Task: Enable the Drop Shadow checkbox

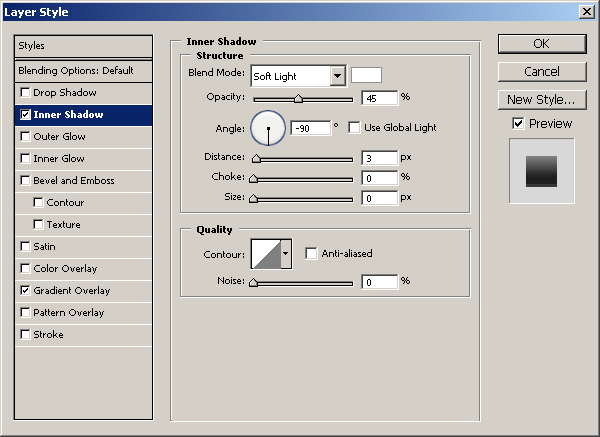Action: point(25,93)
